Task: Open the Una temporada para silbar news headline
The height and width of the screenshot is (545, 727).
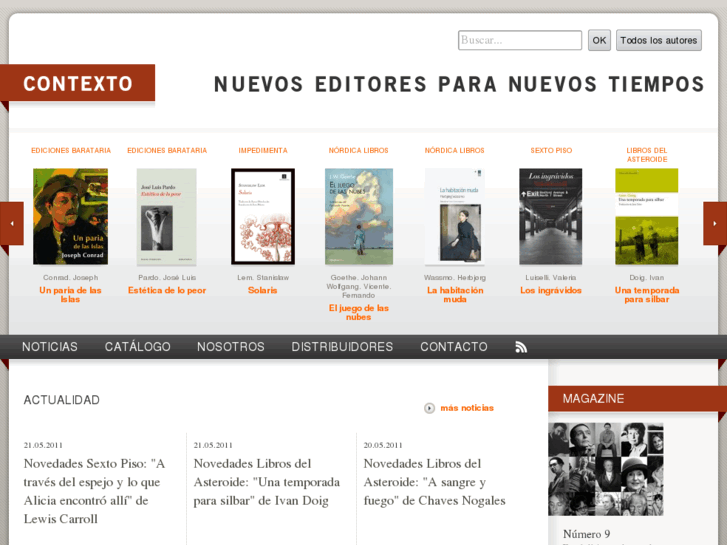Action: click(267, 482)
